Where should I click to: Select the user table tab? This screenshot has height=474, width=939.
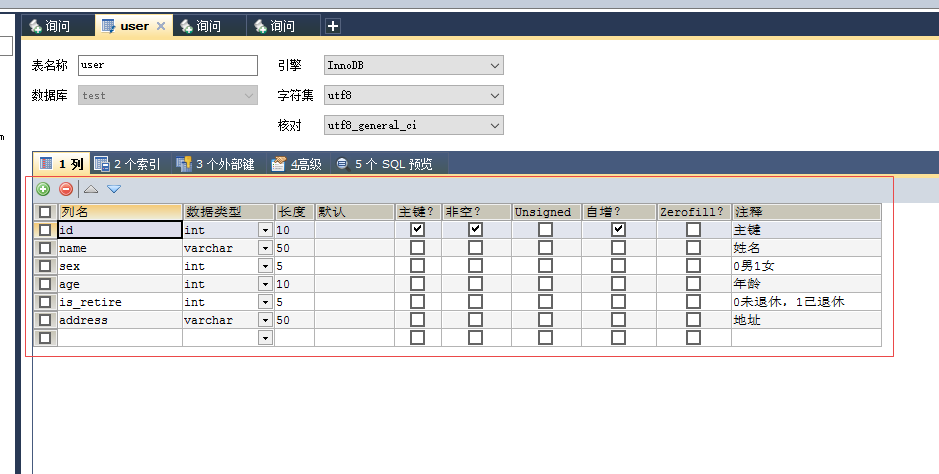[x=134, y=26]
